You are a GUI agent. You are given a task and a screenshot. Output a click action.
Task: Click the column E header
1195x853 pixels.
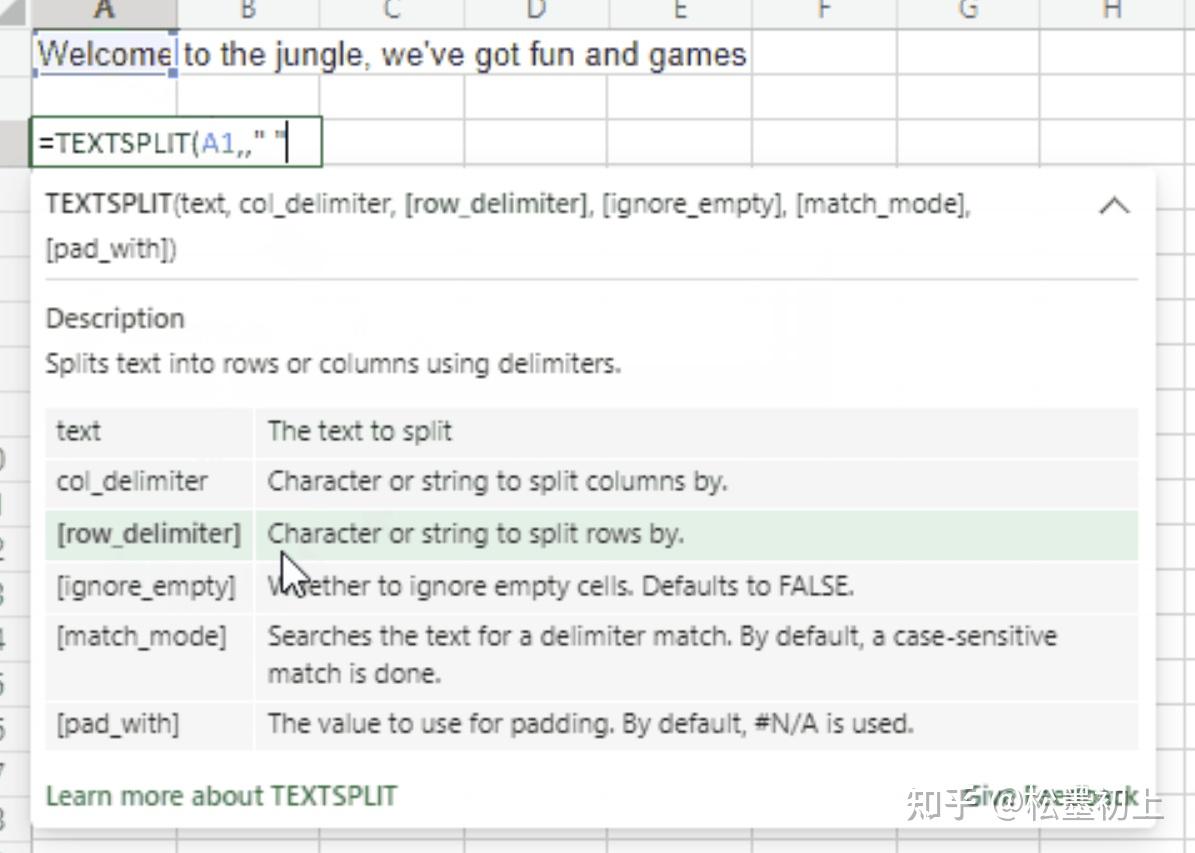pos(680,10)
